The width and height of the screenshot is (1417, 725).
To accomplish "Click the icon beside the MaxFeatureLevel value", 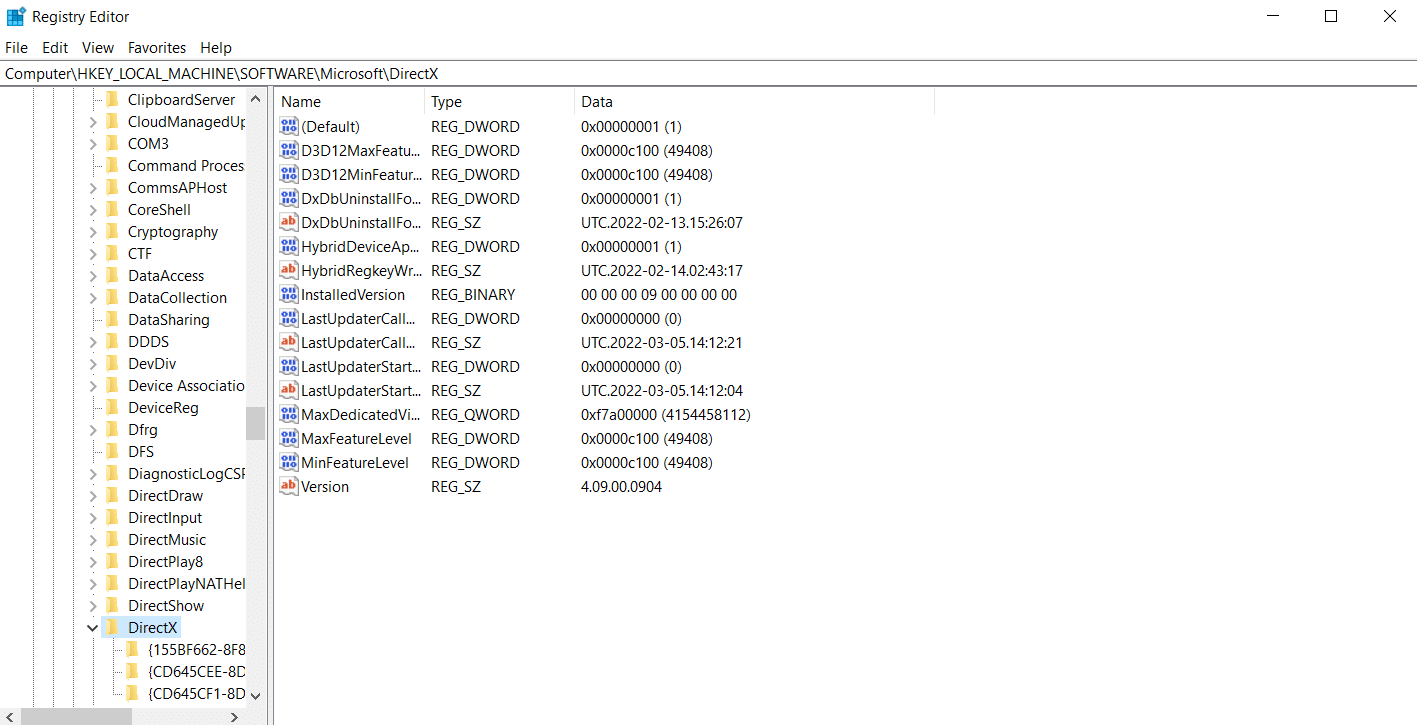I will click(289, 439).
